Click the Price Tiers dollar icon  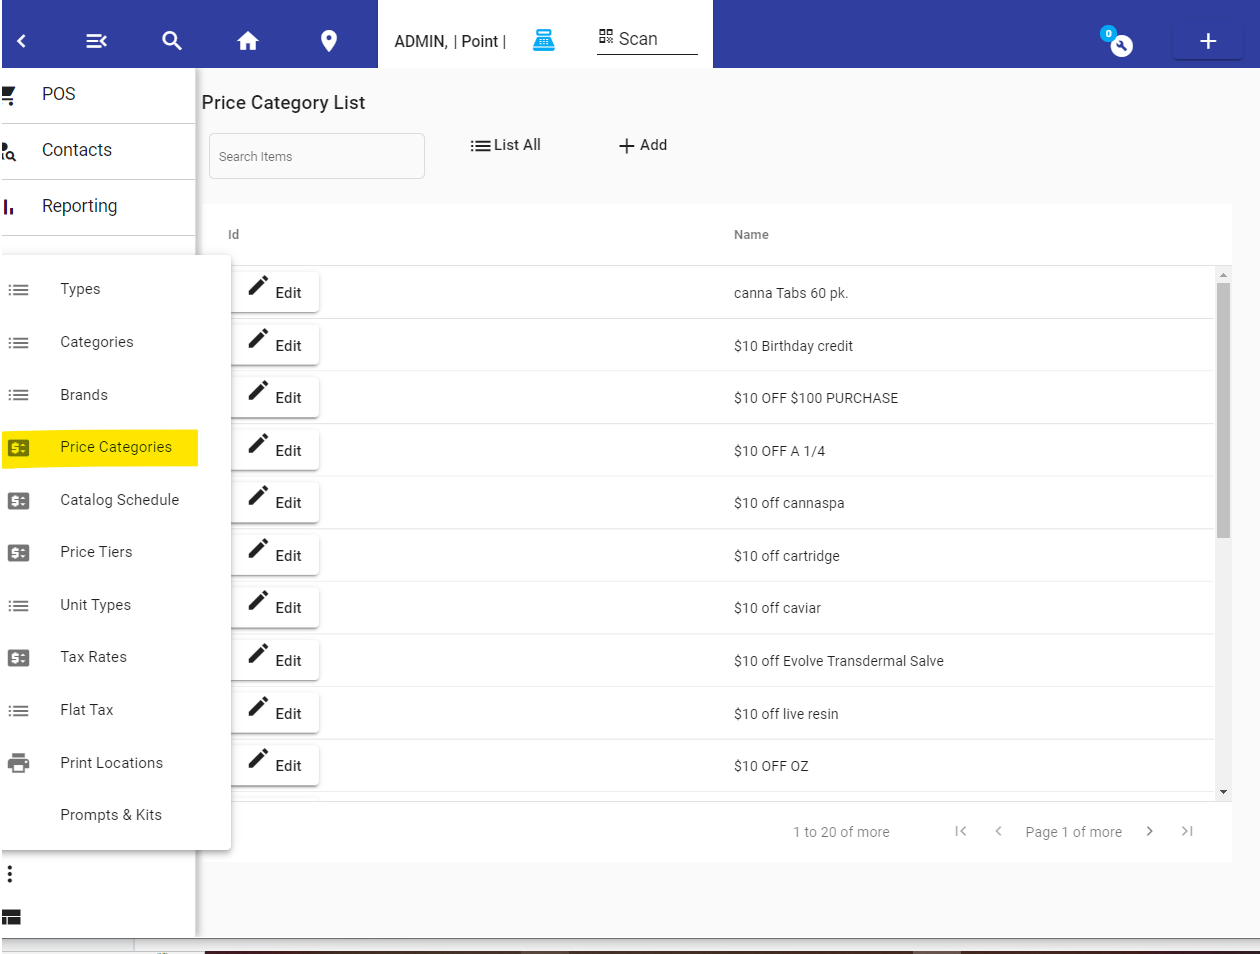coord(19,553)
